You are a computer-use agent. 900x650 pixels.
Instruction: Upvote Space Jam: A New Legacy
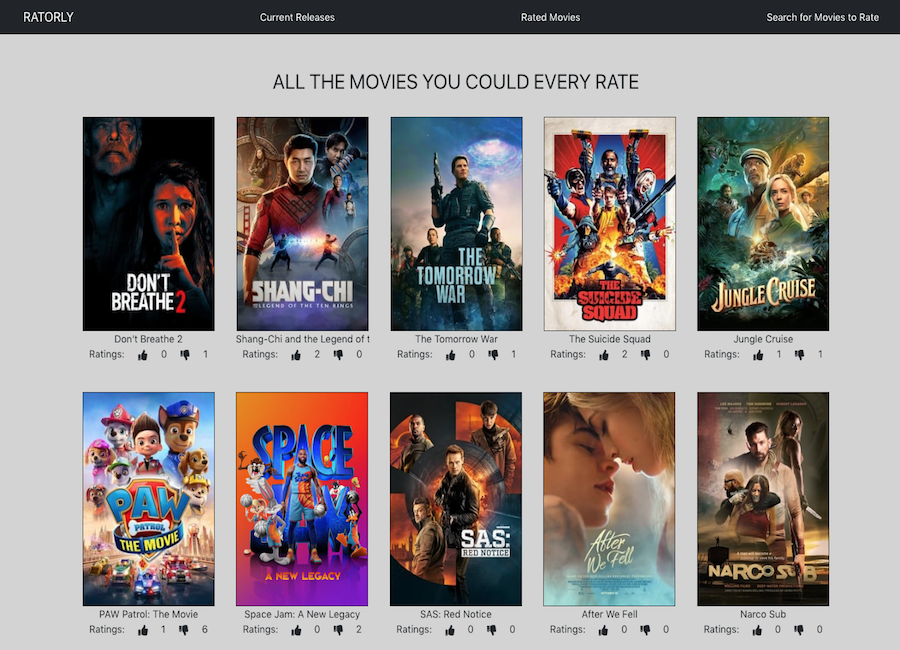coord(296,630)
